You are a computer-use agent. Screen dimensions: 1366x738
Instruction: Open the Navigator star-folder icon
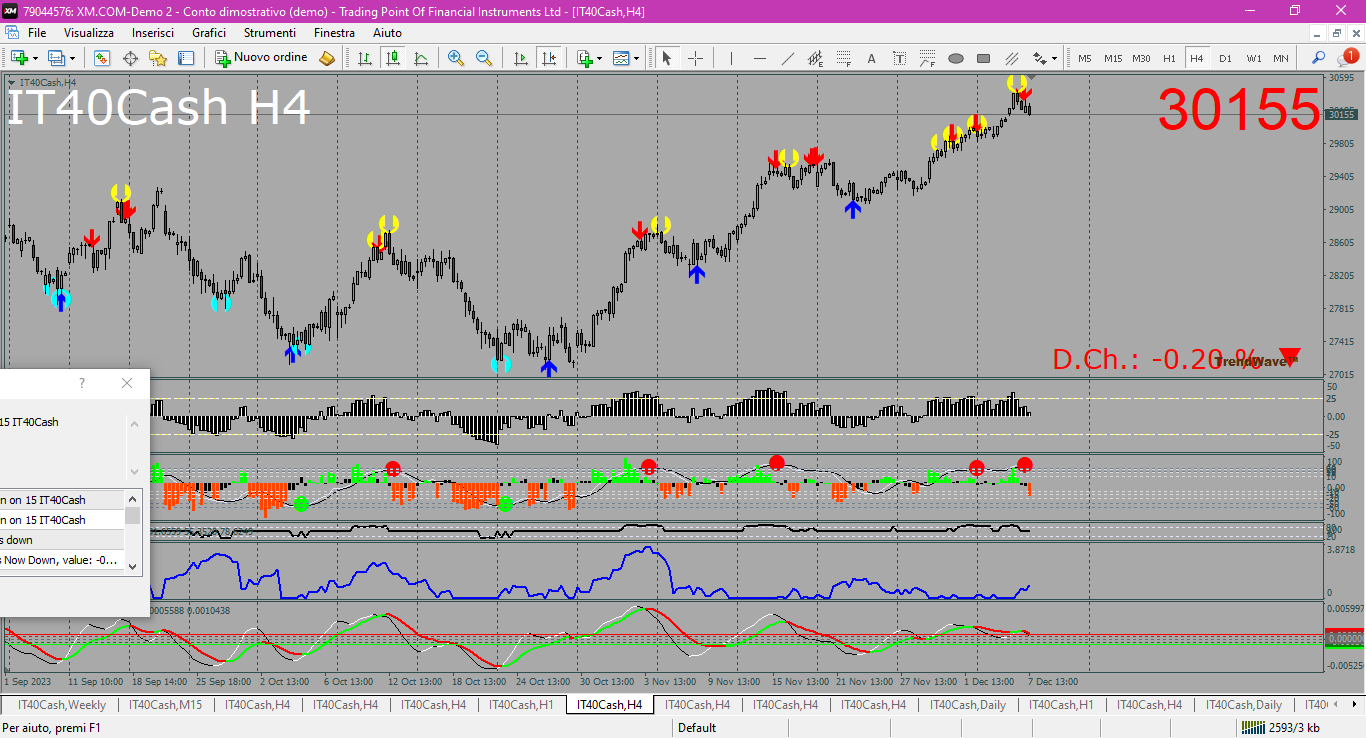coord(158,58)
